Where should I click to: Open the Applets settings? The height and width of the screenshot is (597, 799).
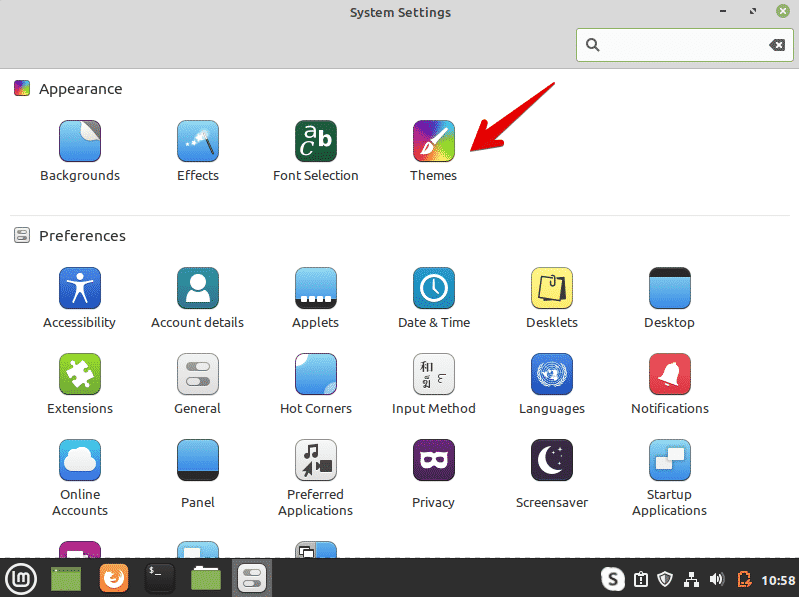316,298
